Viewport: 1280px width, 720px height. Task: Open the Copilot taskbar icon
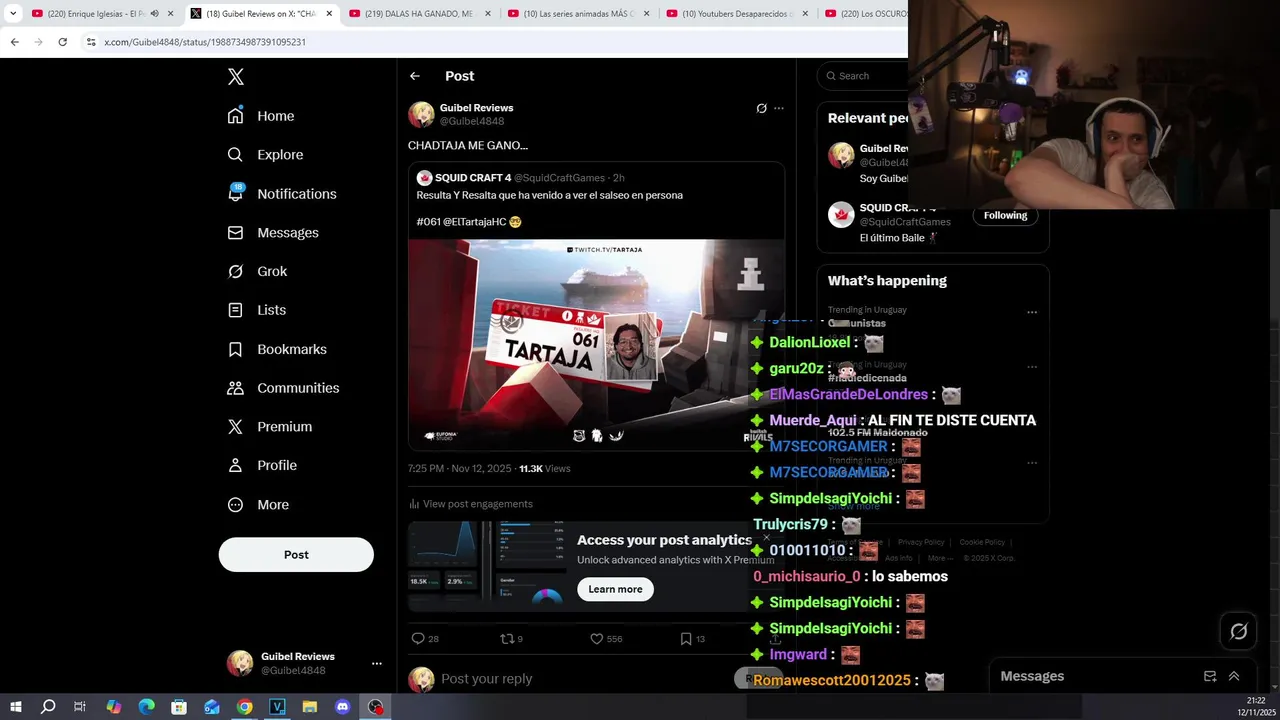click(x=113, y=707)
